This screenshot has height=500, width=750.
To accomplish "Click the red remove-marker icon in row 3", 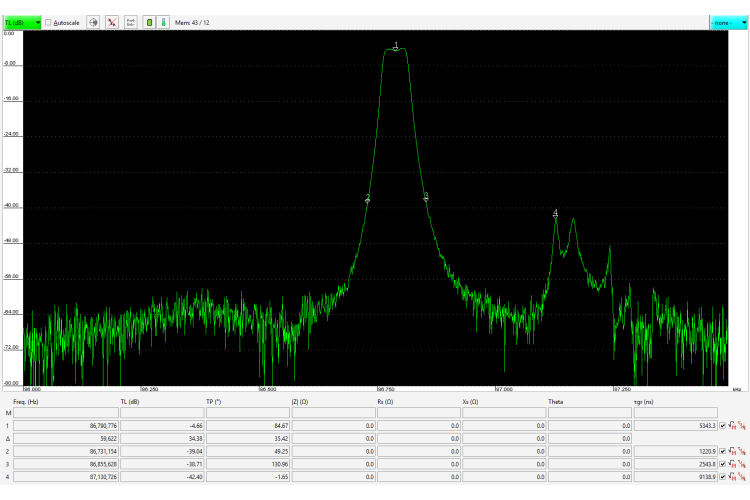I will coord(742,464).
